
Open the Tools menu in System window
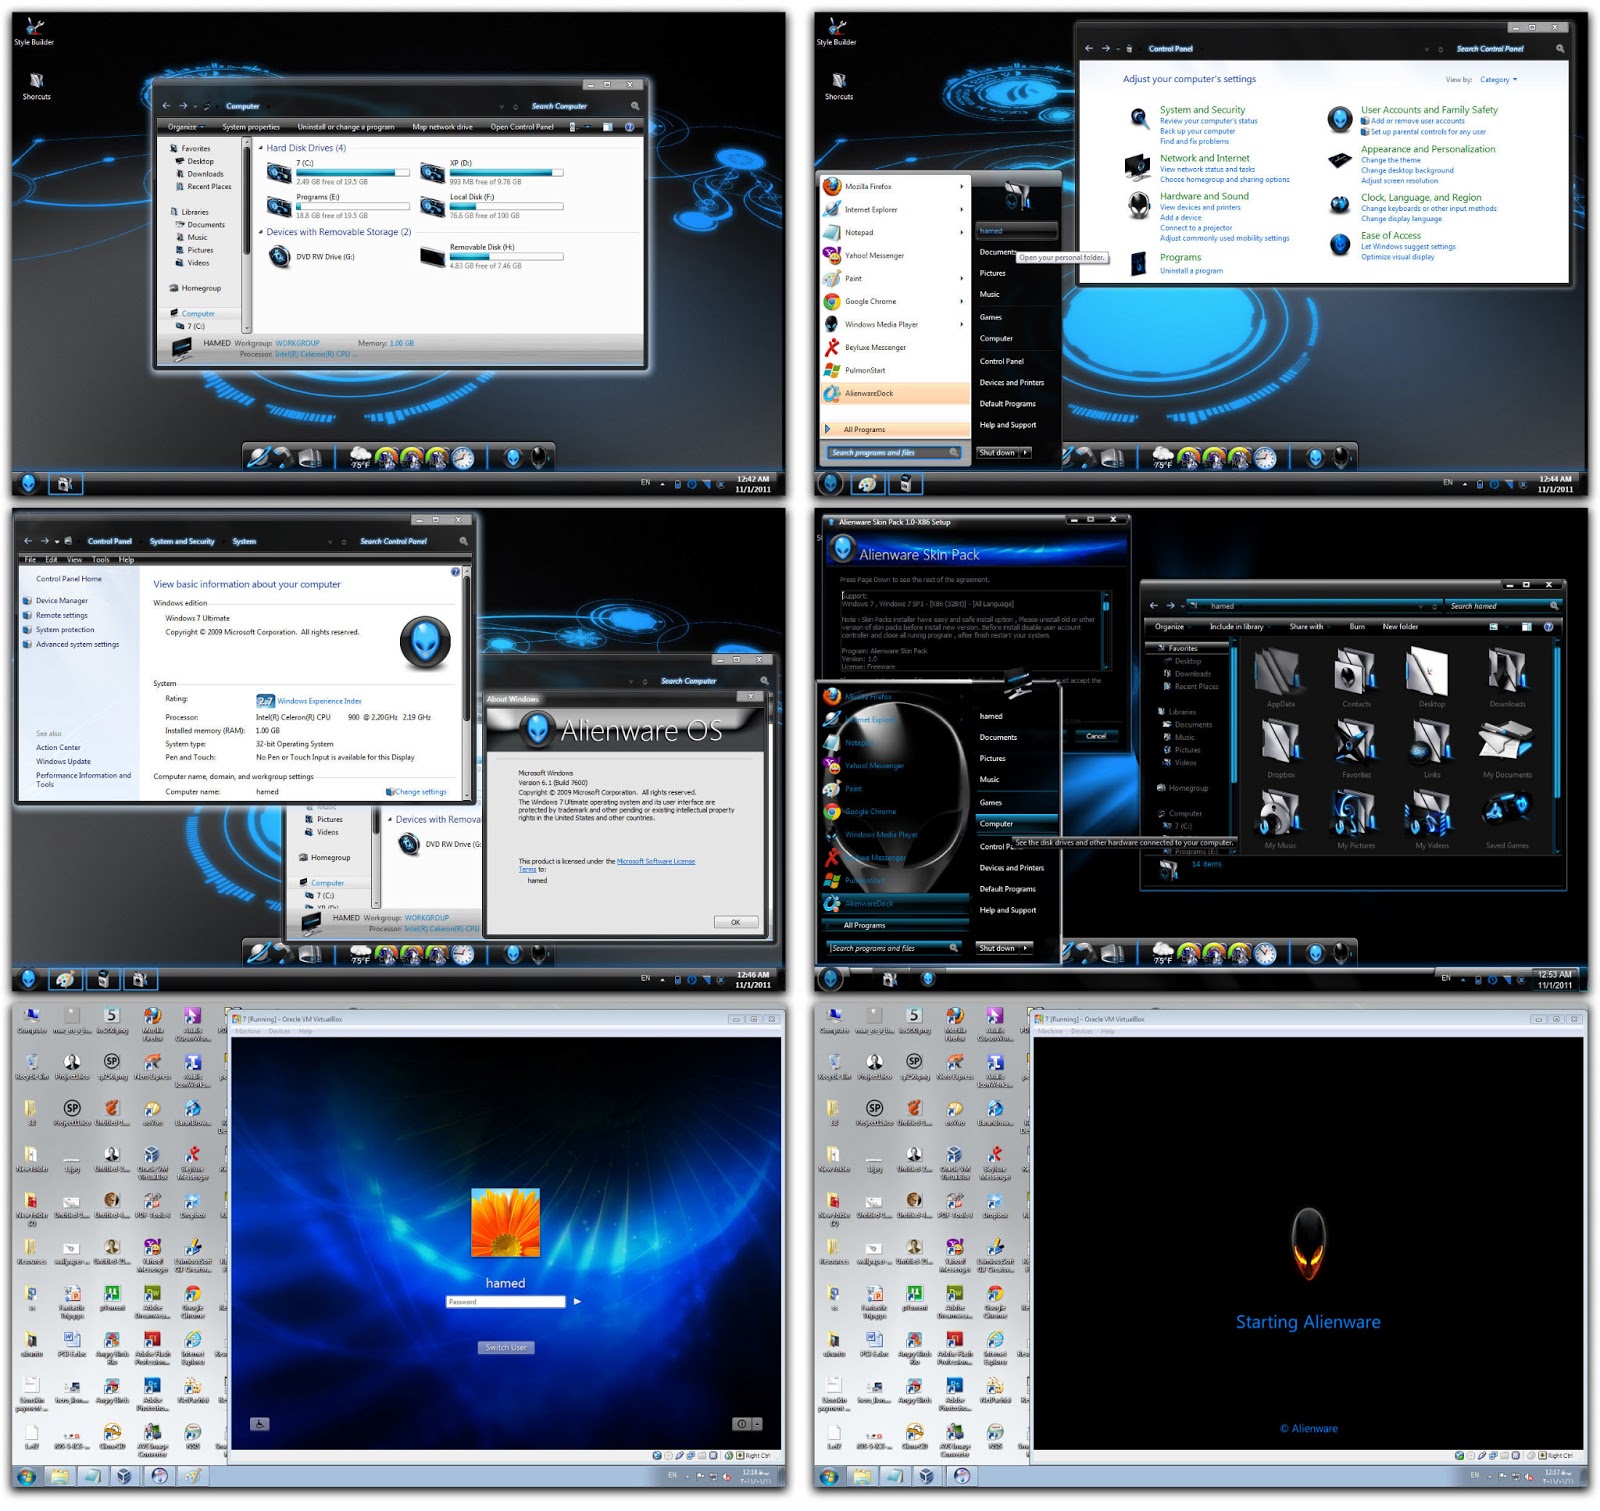[101, 560]
